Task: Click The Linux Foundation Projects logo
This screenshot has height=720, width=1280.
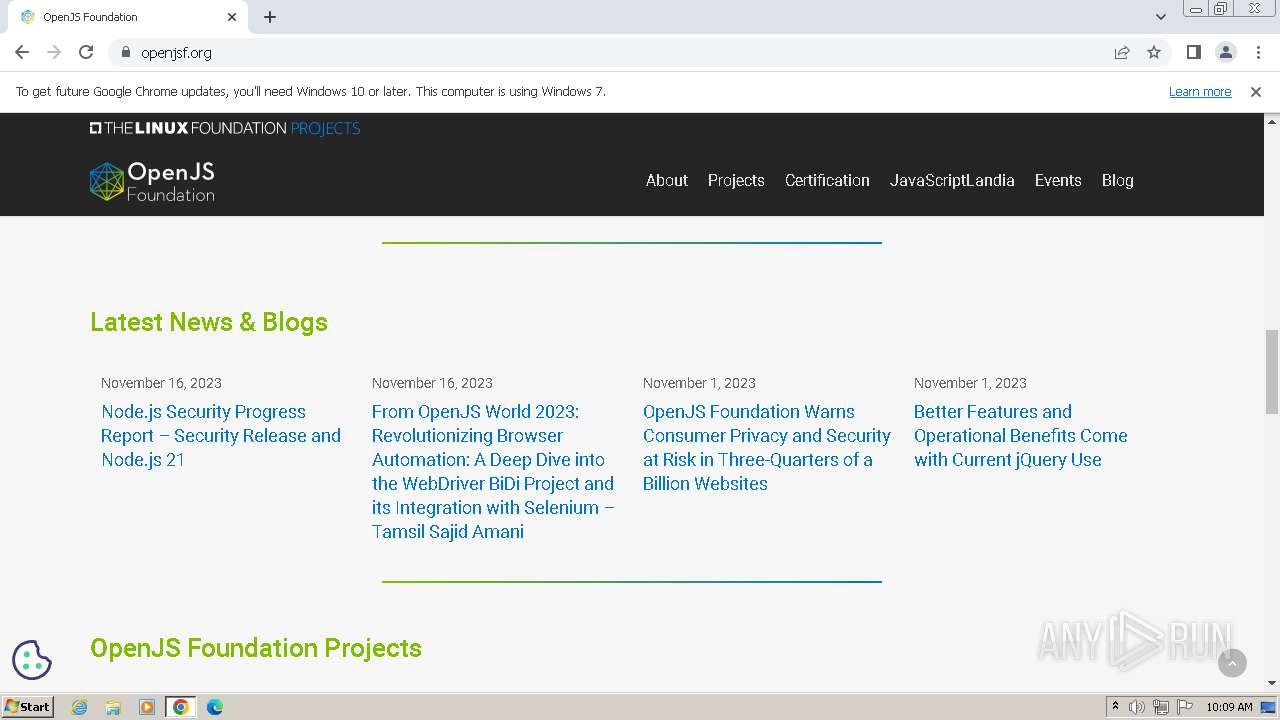Action: (x=225, y=128)
